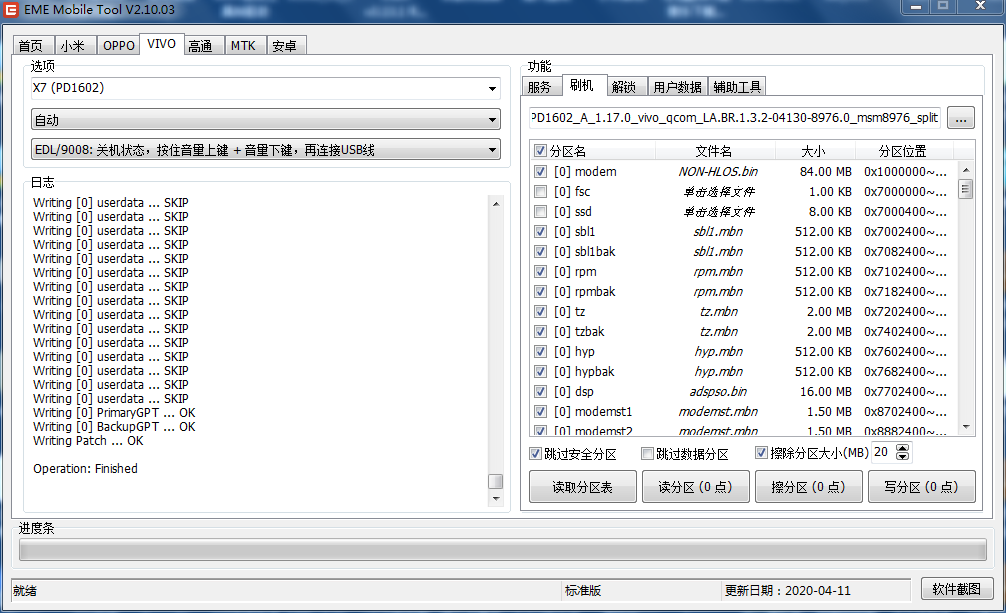Viewport: 1006px width, 613px height.
Task: Click the 大小 column header
Action: 813,151
